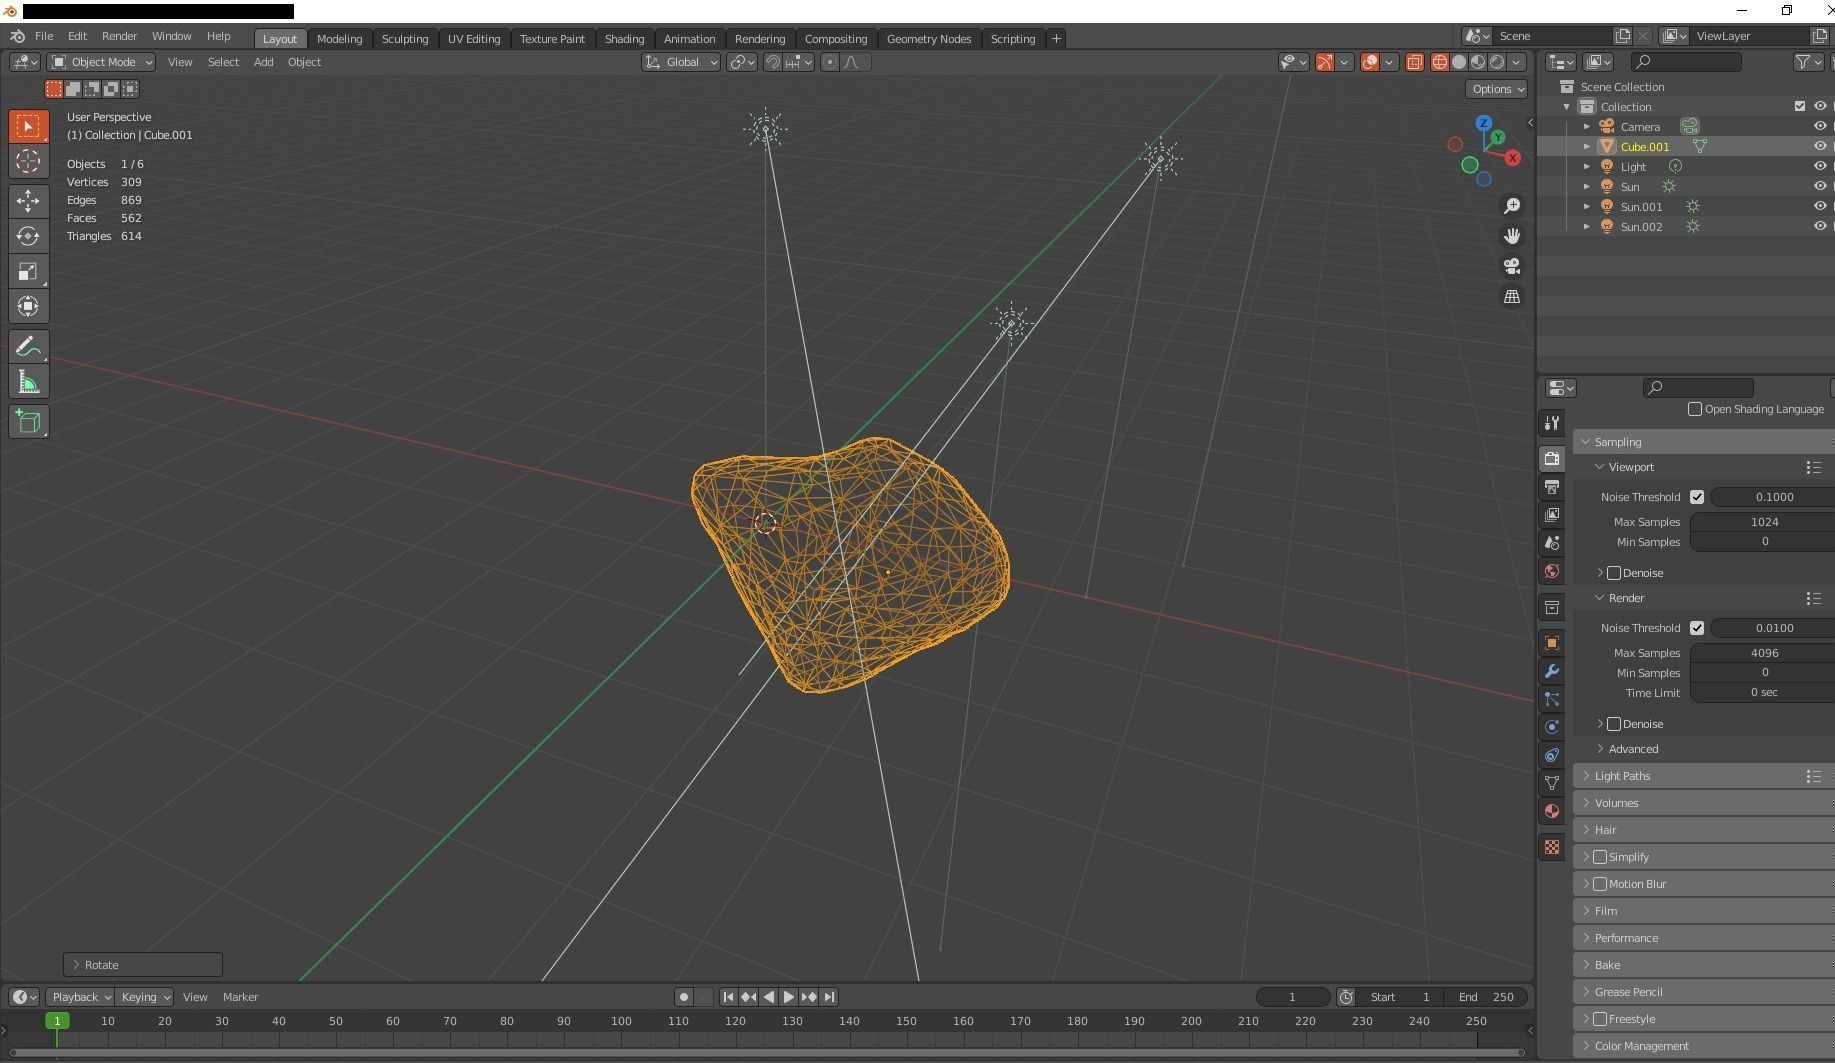Open Scene properties tab

(x=1552, y=543)
